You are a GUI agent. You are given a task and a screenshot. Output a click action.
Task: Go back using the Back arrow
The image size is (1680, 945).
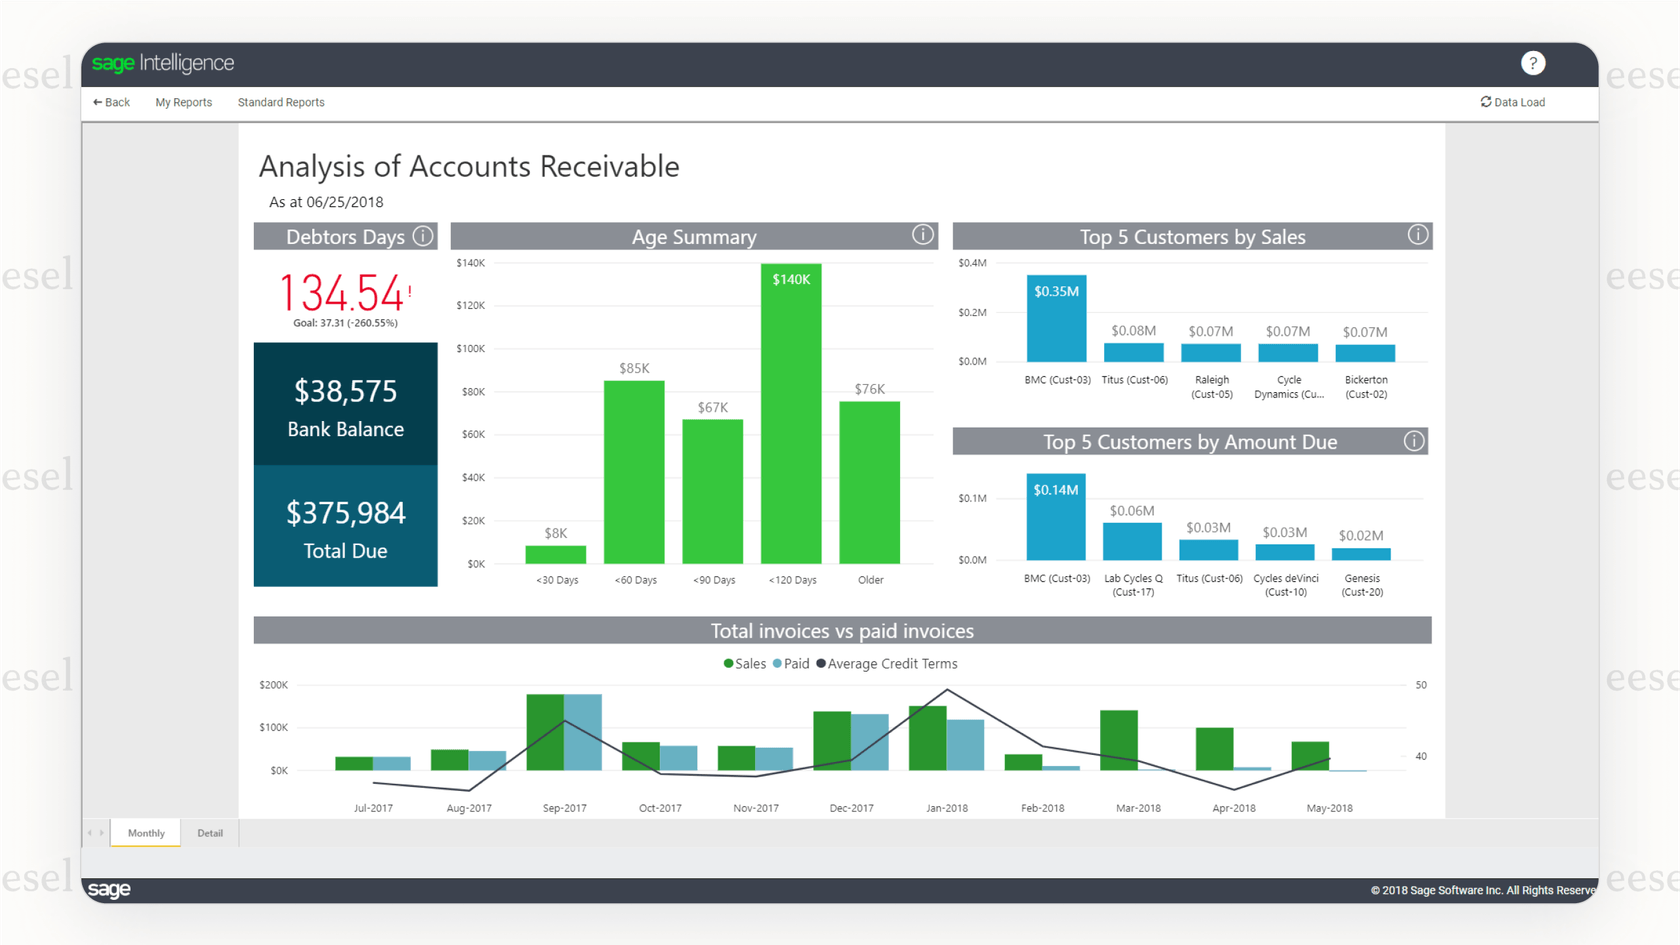(111, 102)
